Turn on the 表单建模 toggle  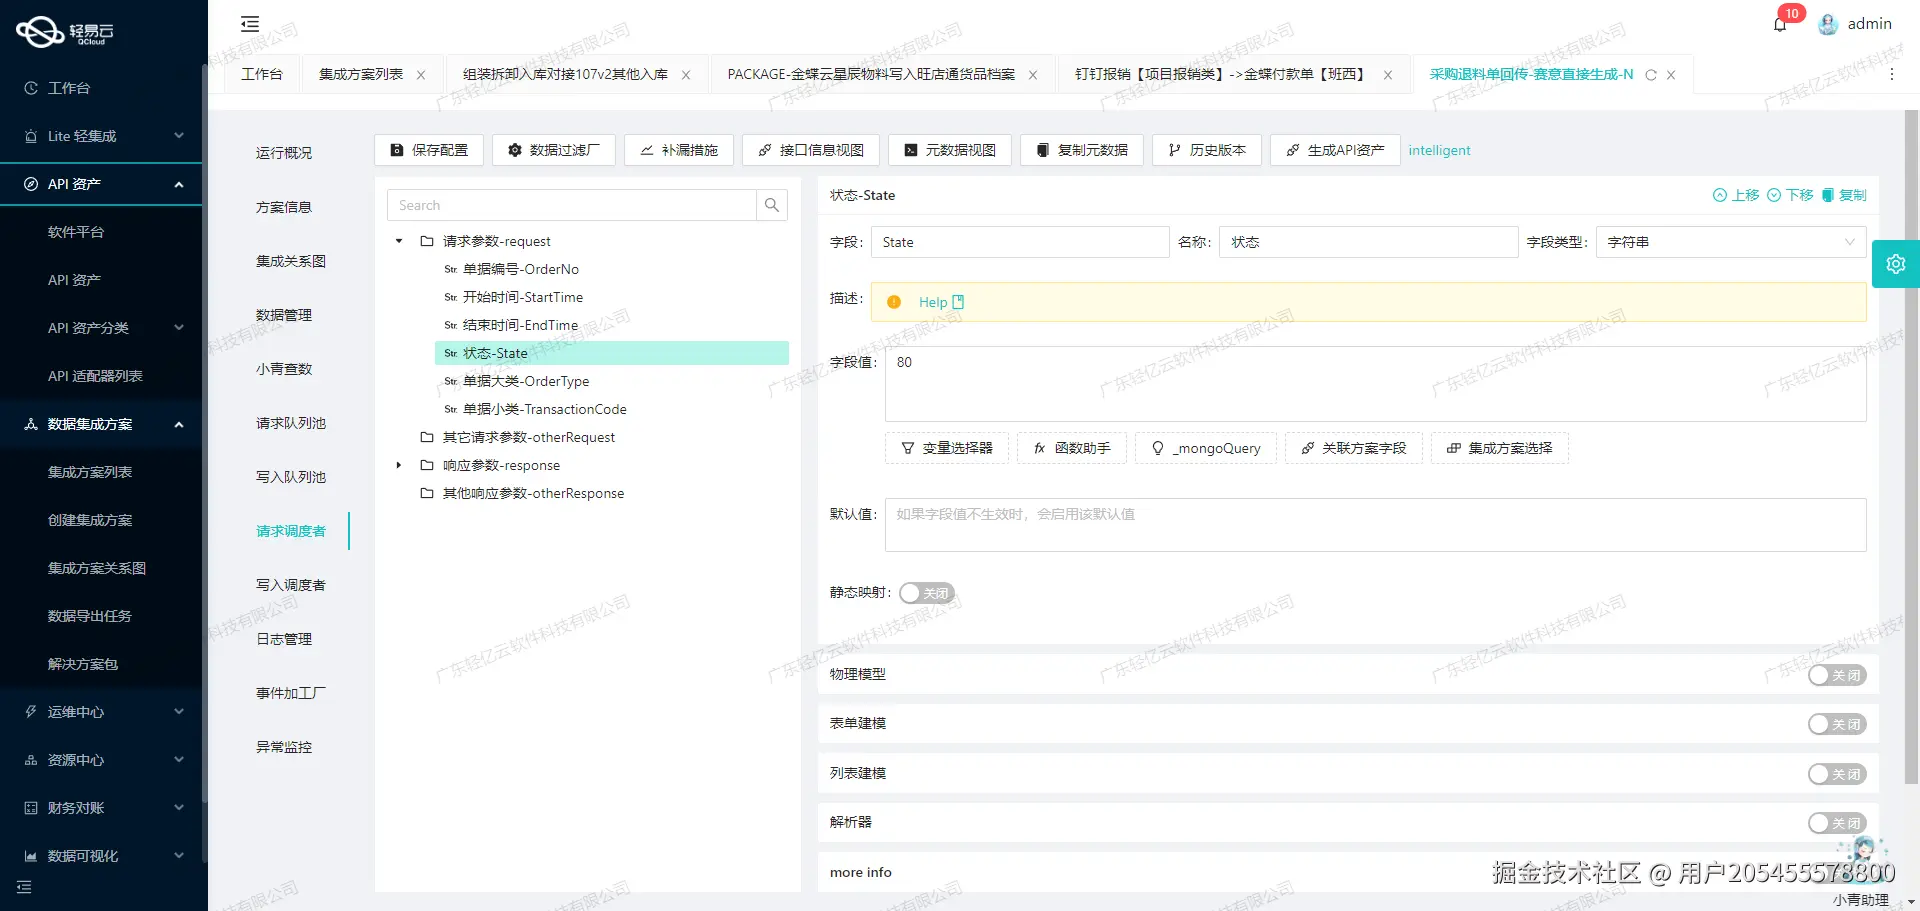(x=1836, y=723)
